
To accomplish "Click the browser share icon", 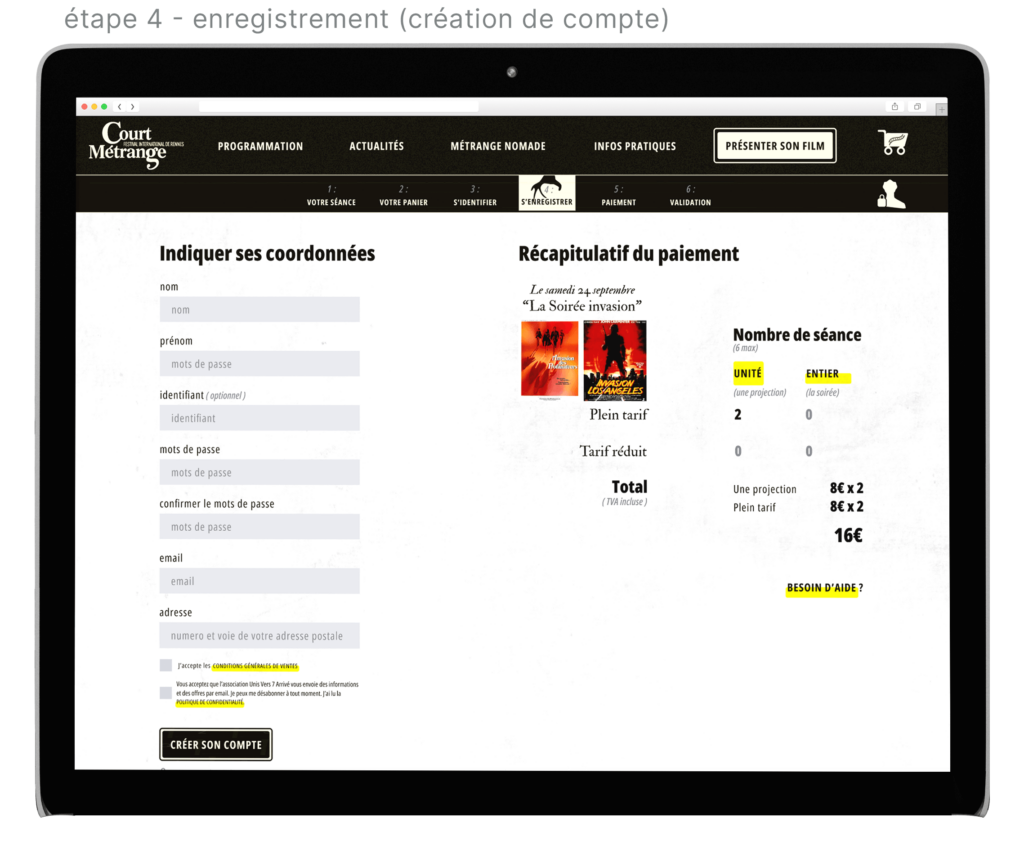I will click(x=894, y=107).
